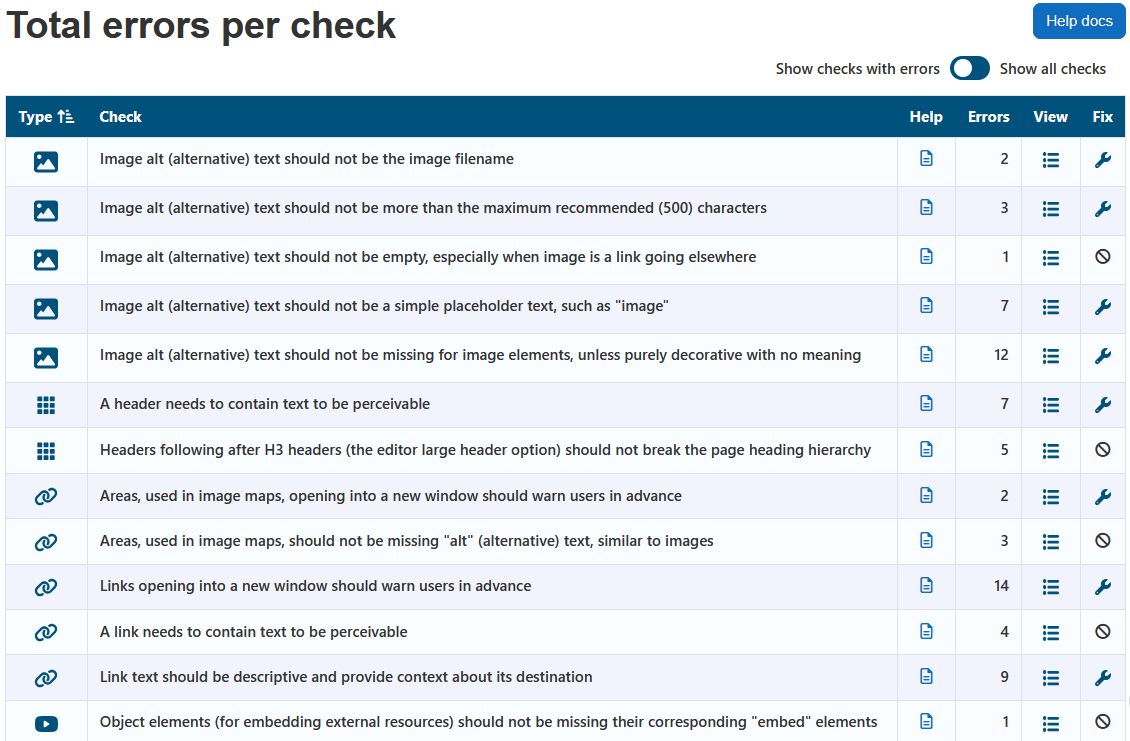View errors for header needs text check
1130x741 pixels.
(1051, 405)
